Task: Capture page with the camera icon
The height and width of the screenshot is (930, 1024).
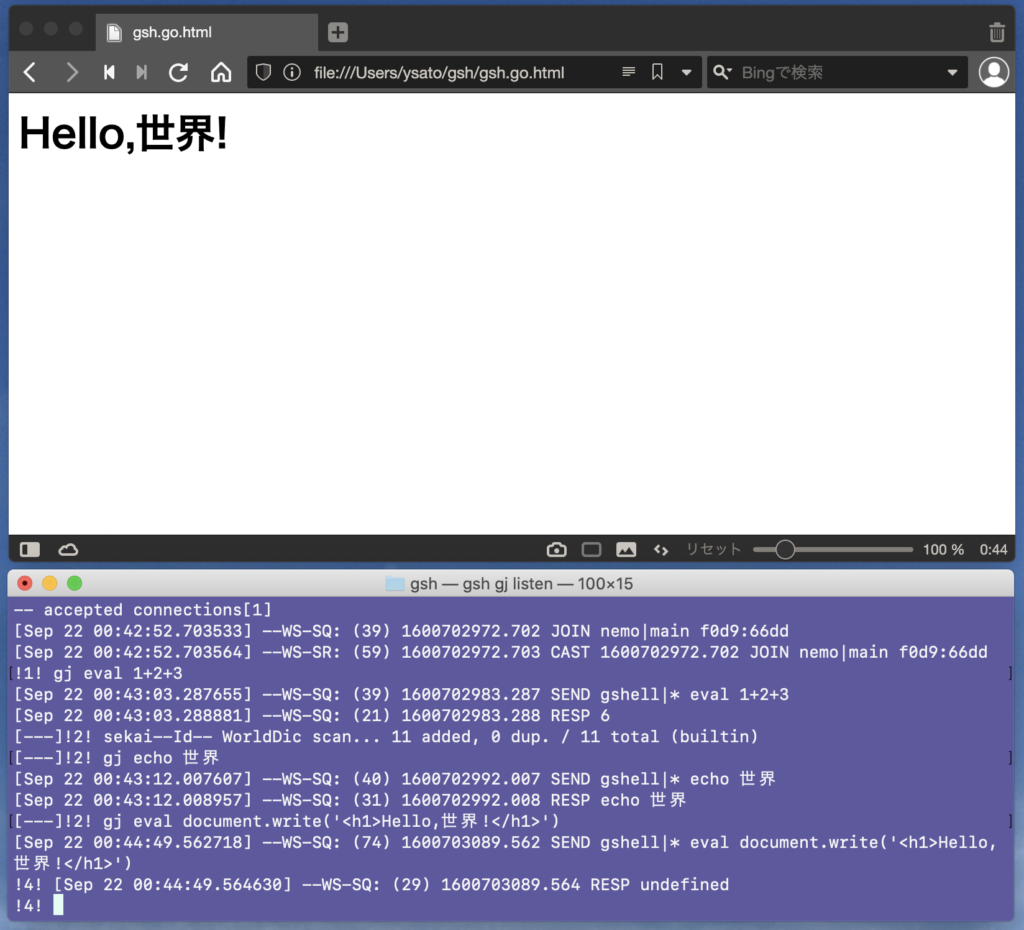Action: point(557,549)
